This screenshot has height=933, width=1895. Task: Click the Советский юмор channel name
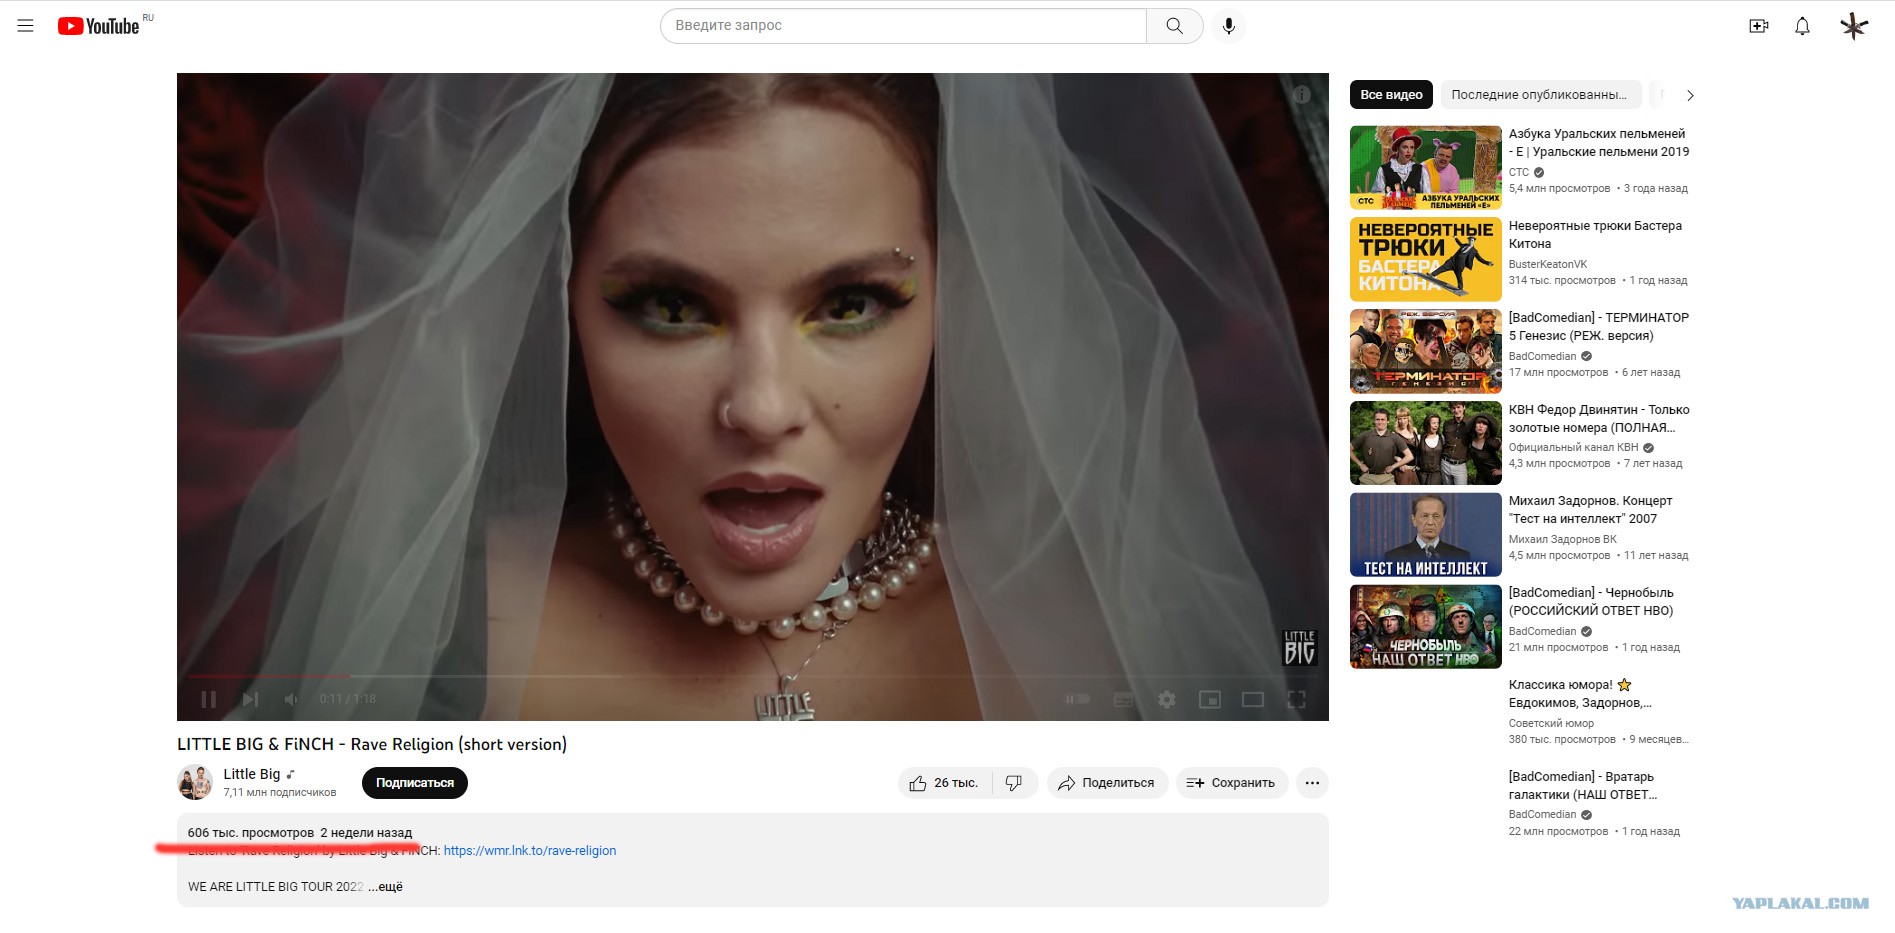(x=1552, y=724)
